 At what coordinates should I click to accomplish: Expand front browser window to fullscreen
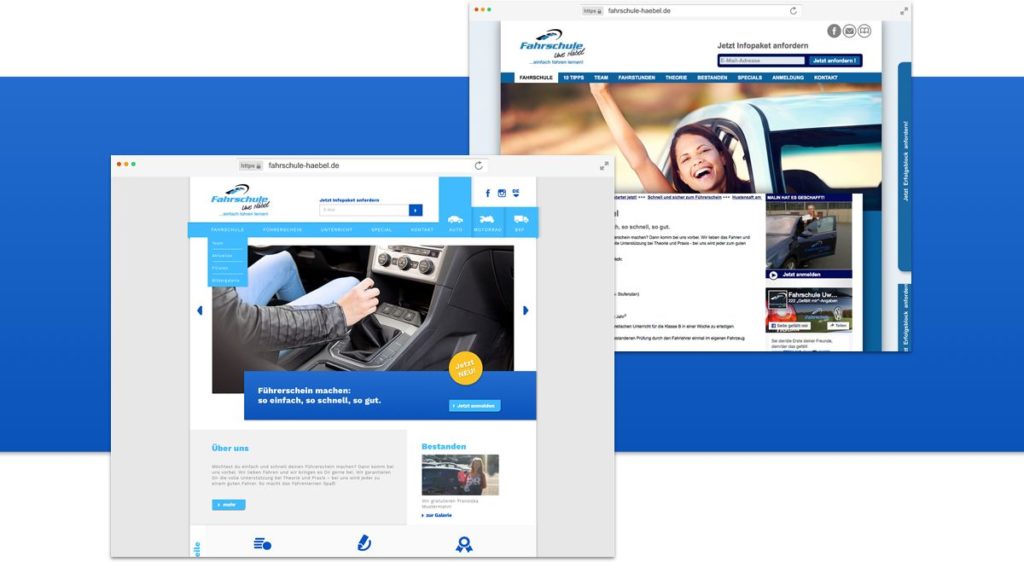click(x=604, y=166)
